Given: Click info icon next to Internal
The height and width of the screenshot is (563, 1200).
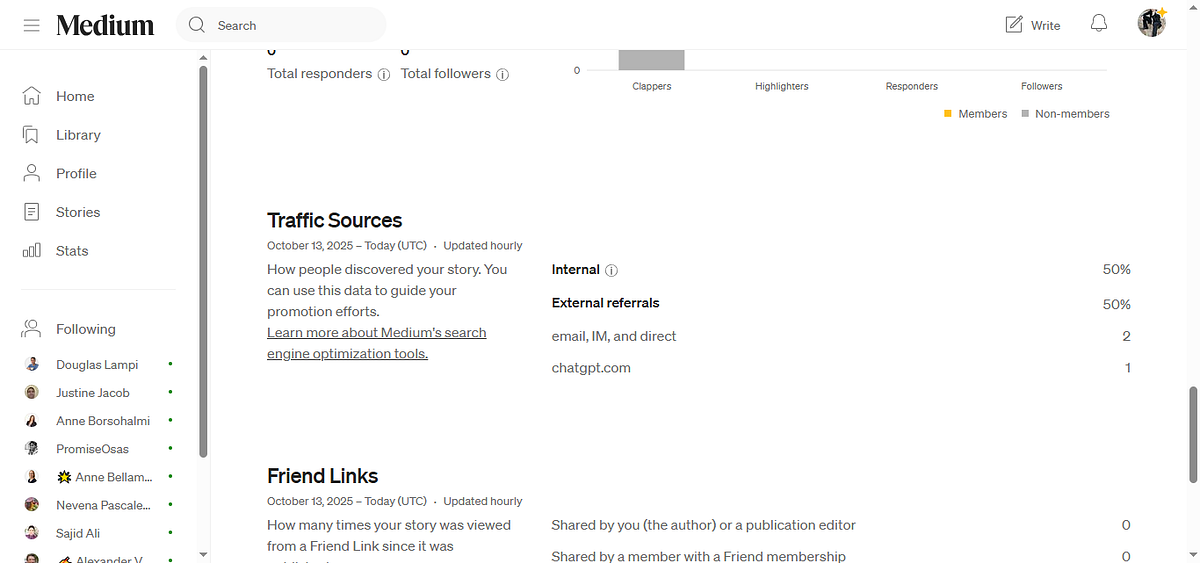Looking at the screenshot, I should [x=612, y=270].
